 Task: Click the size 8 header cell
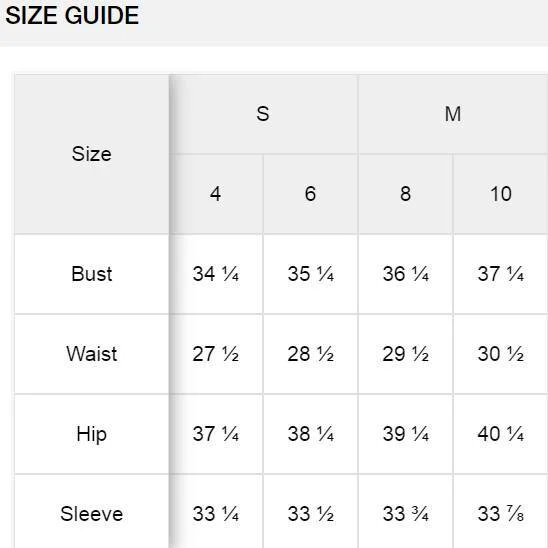(x=405, y=194)
